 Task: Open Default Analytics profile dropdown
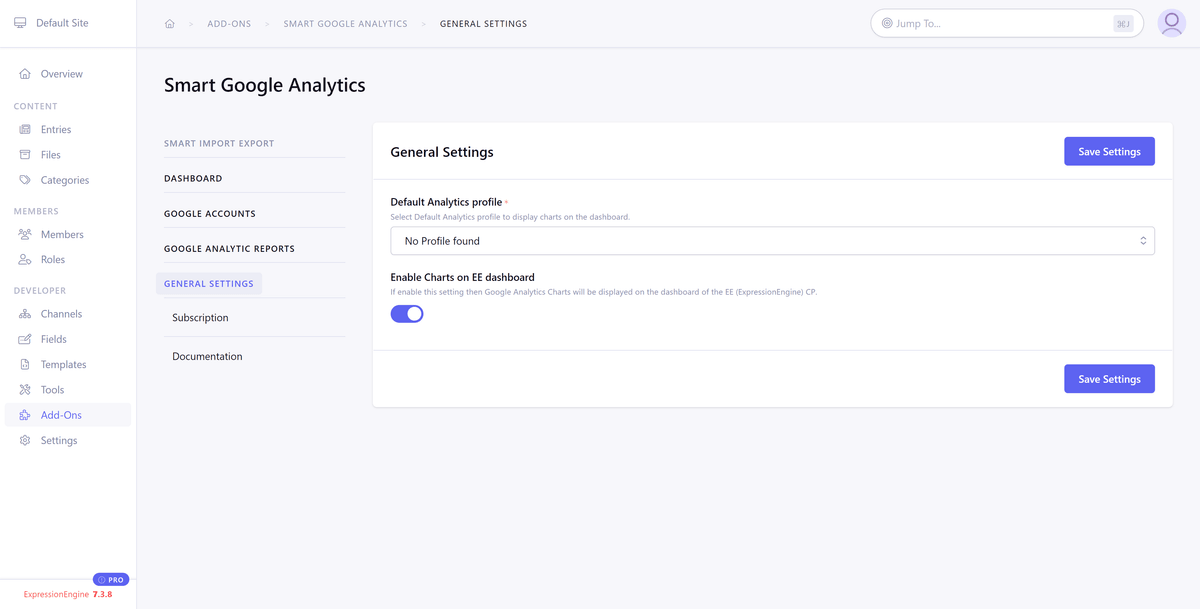click(x=771, y=241)
